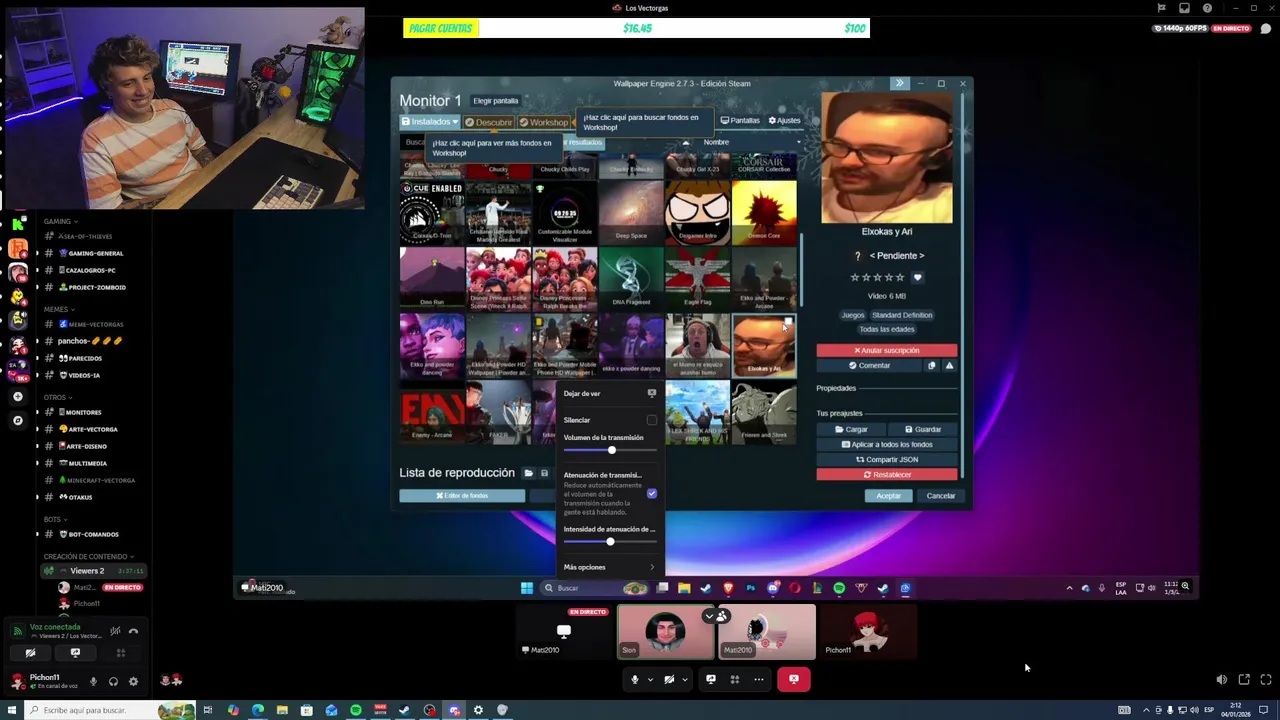
Task: Click Anular suscripción button
Action: point(887,350)
